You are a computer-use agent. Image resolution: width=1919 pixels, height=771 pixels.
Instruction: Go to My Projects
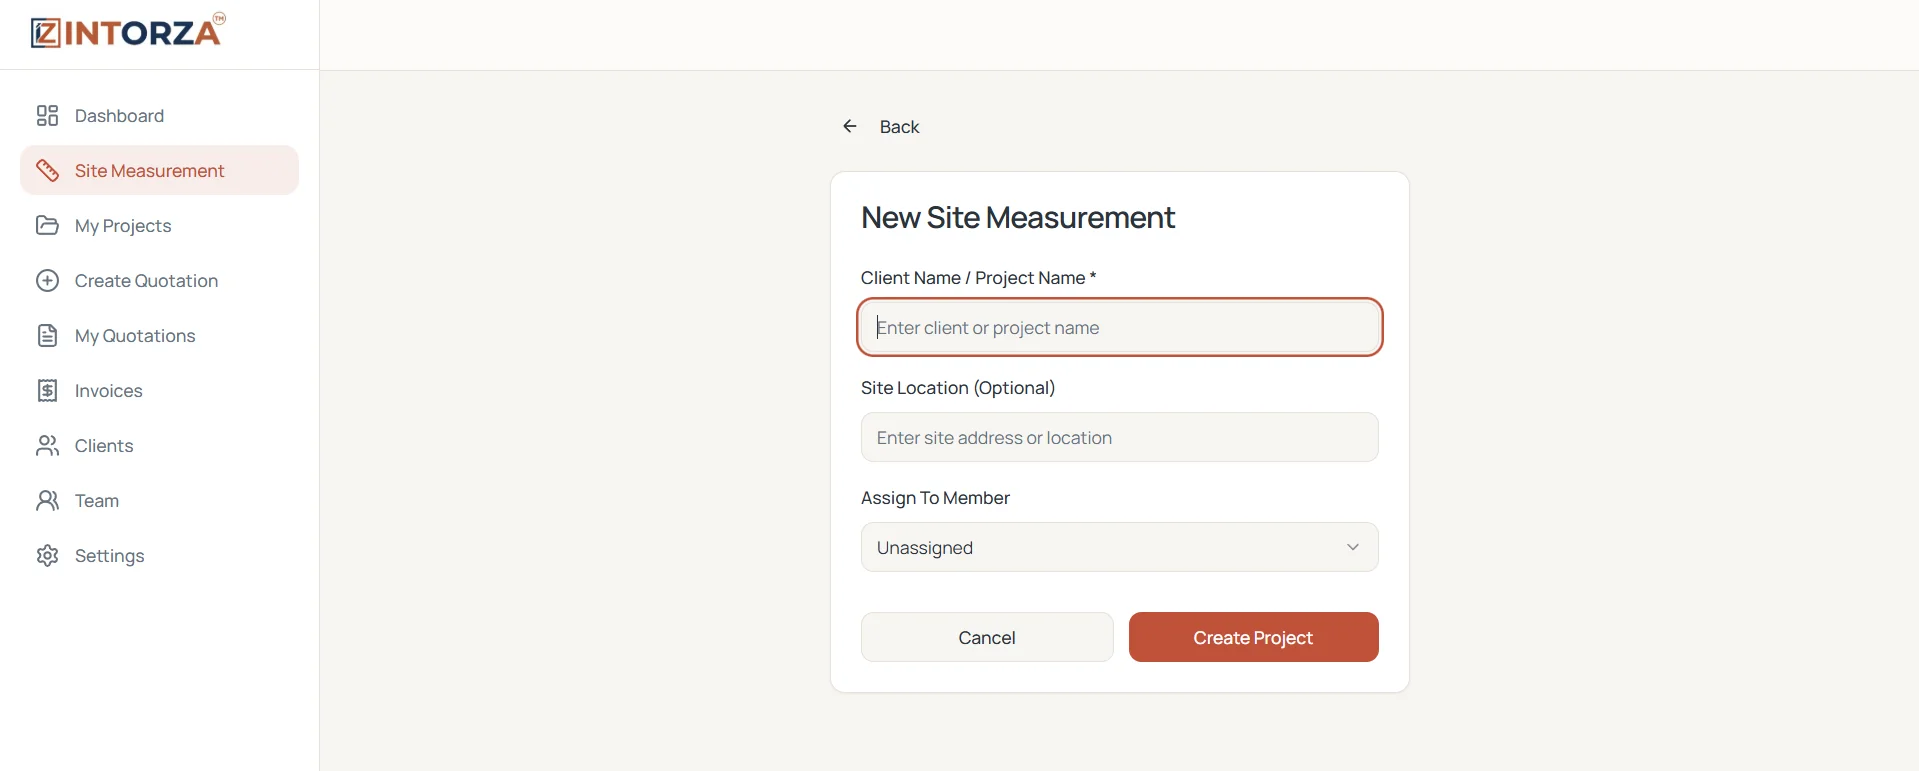(x=160, y=226)
